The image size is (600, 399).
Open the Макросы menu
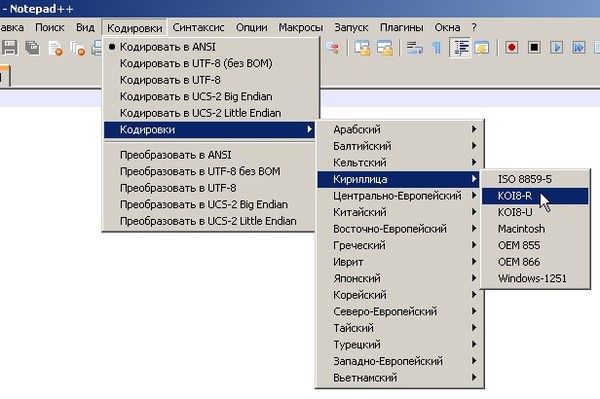(x=301, y=28)
